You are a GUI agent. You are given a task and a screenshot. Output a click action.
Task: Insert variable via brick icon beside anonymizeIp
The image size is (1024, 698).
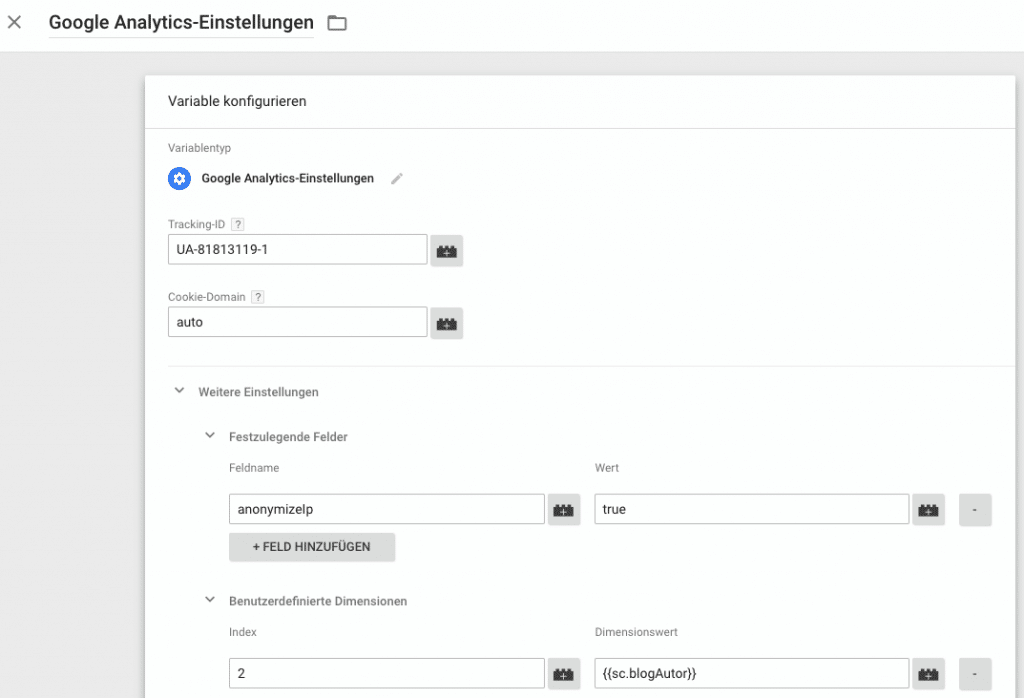(564, 510)
